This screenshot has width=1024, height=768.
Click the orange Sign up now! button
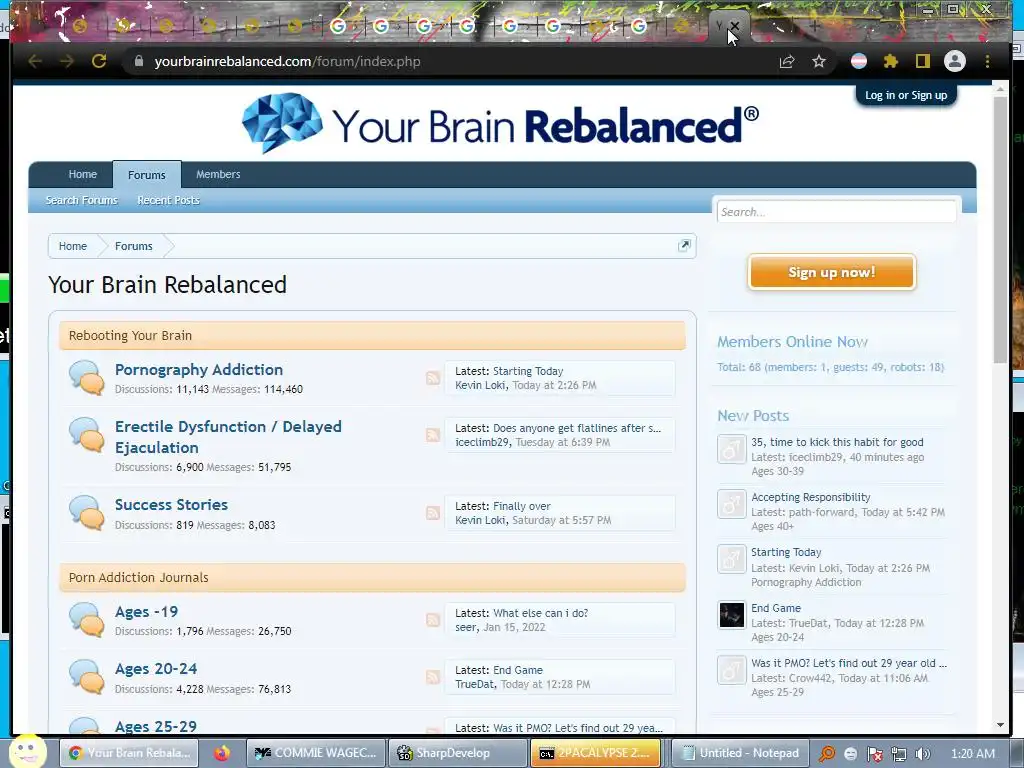coord(831,272)
